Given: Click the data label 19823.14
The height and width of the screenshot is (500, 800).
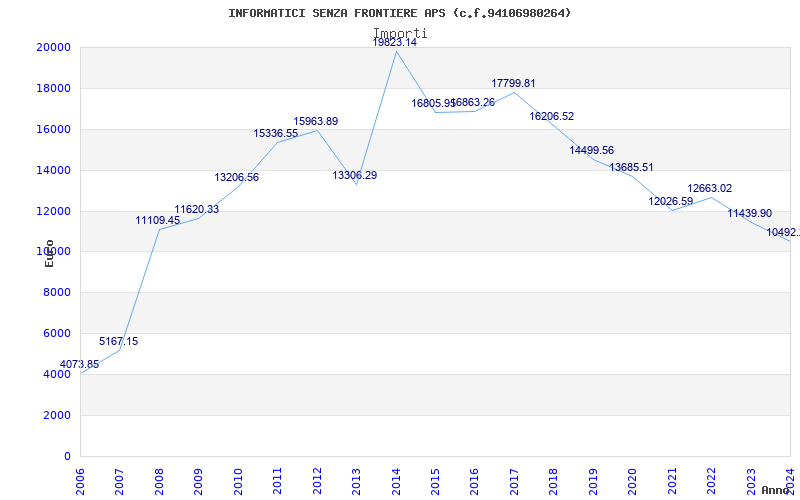Looking at the screenshot, I should [x=394, y=43].
